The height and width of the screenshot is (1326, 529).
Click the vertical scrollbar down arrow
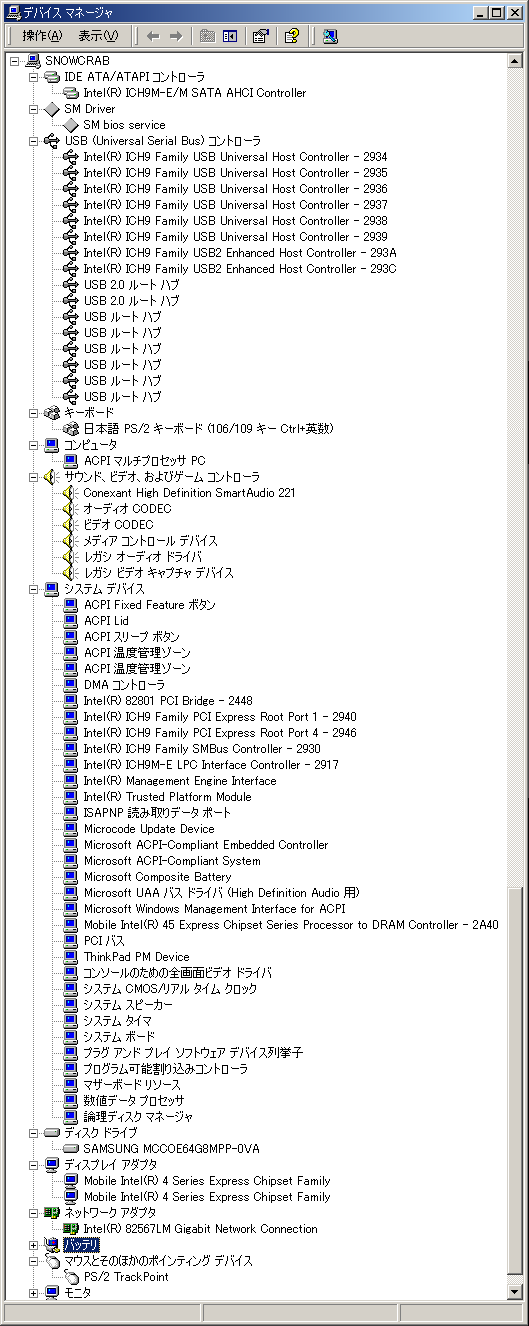pos(516,1292)
